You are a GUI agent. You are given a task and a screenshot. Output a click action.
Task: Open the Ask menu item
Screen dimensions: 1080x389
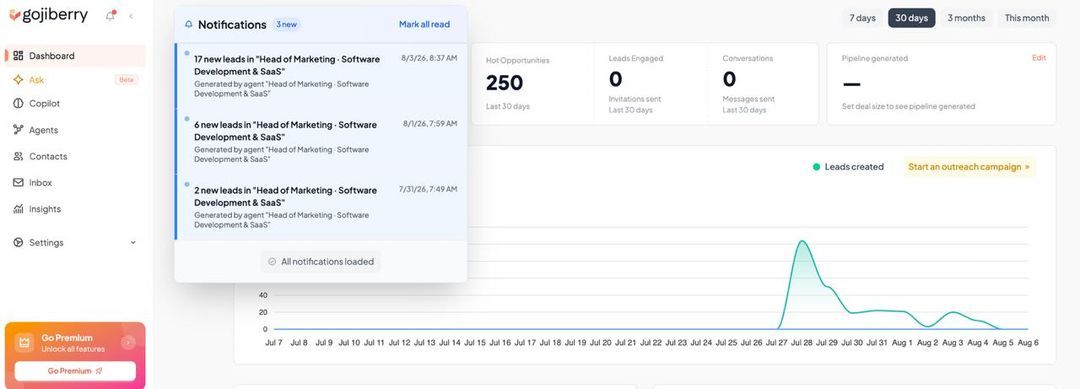[x=75, y=80]
